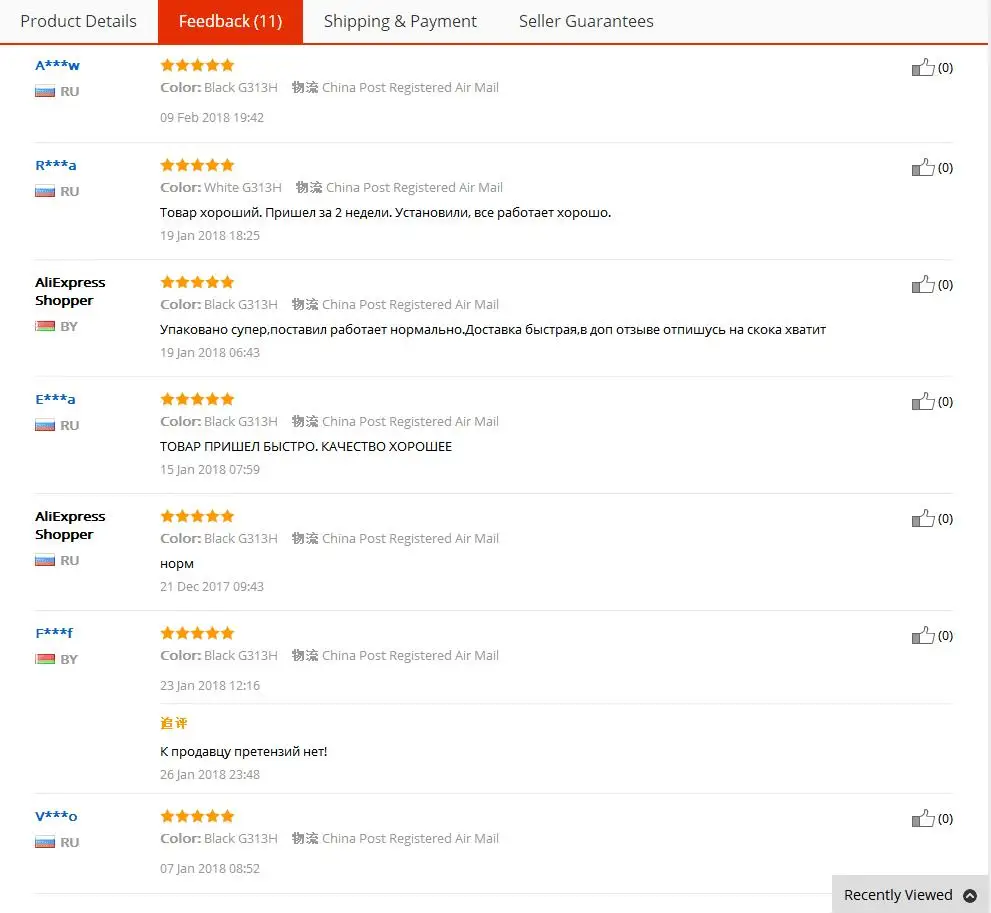Click 'Color: Black G313H' in A***w review
This screenshot has width=991, height=913.
(219, 88)
